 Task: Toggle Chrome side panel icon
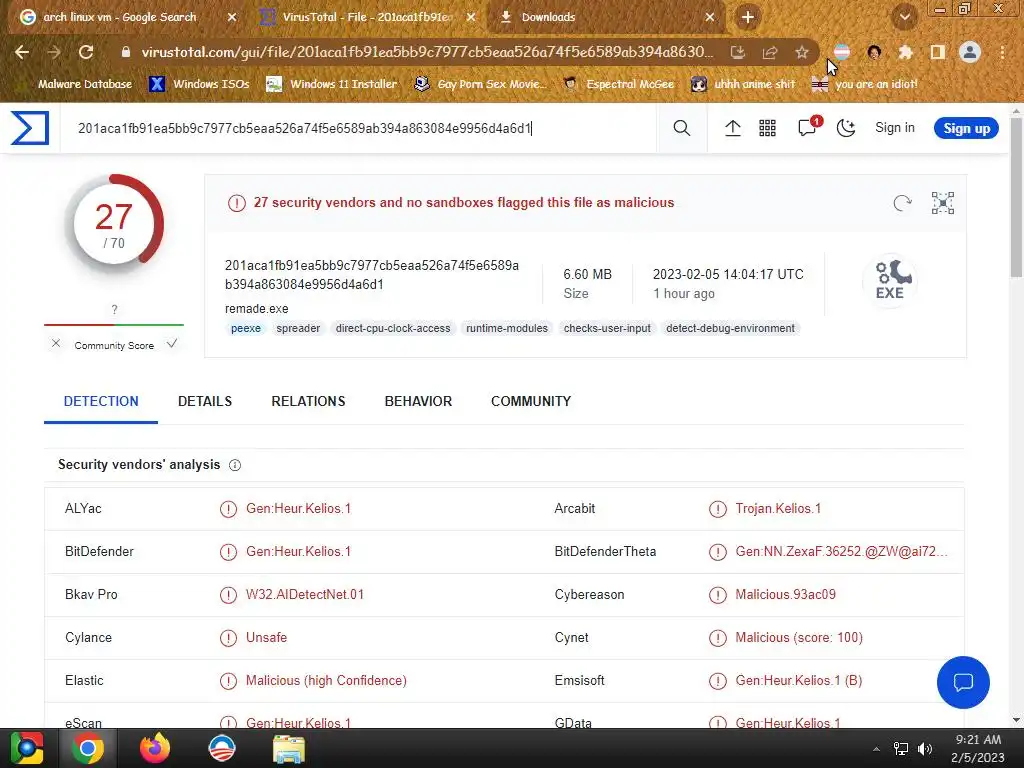click(938, 52)
